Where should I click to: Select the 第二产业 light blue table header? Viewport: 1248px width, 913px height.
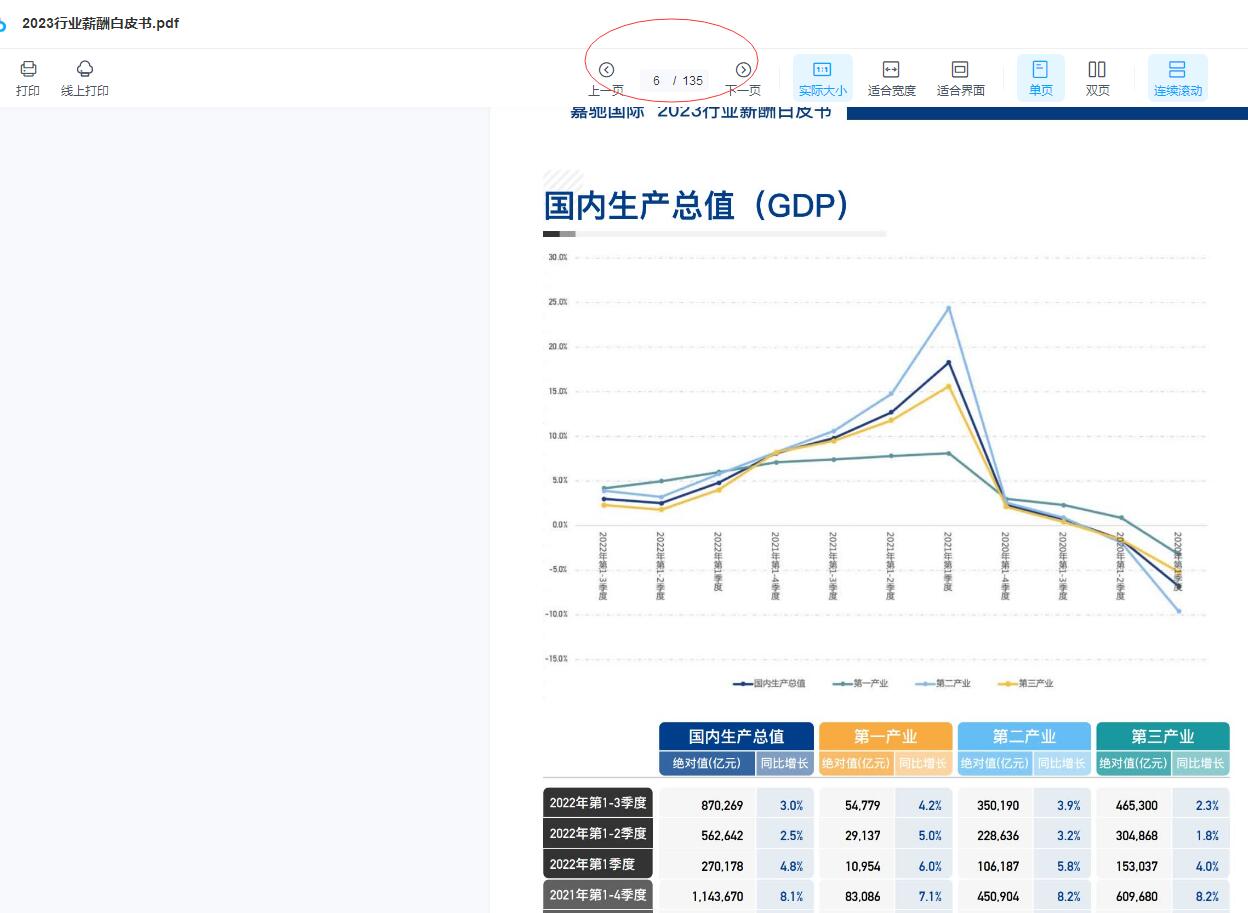(1024, 736)
